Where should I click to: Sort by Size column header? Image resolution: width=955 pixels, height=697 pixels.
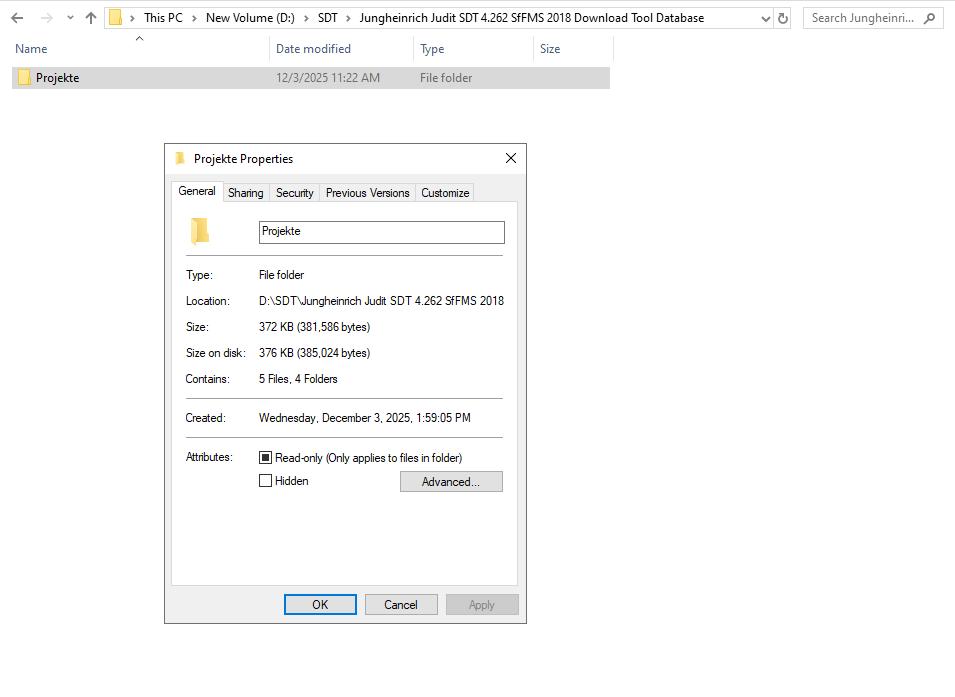[549, 49]
